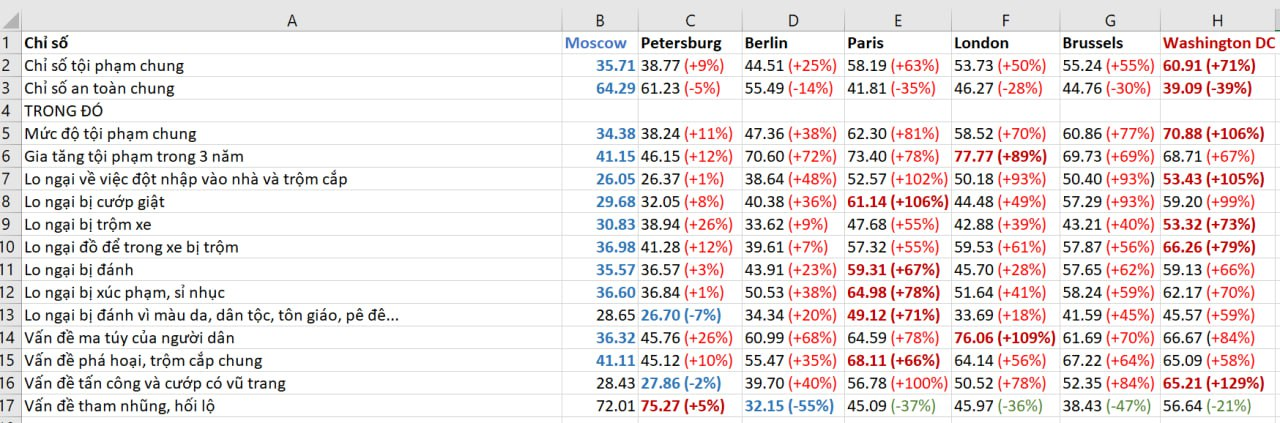Select row 4 header
The image size is (1280, 423).
click(9, 111)
